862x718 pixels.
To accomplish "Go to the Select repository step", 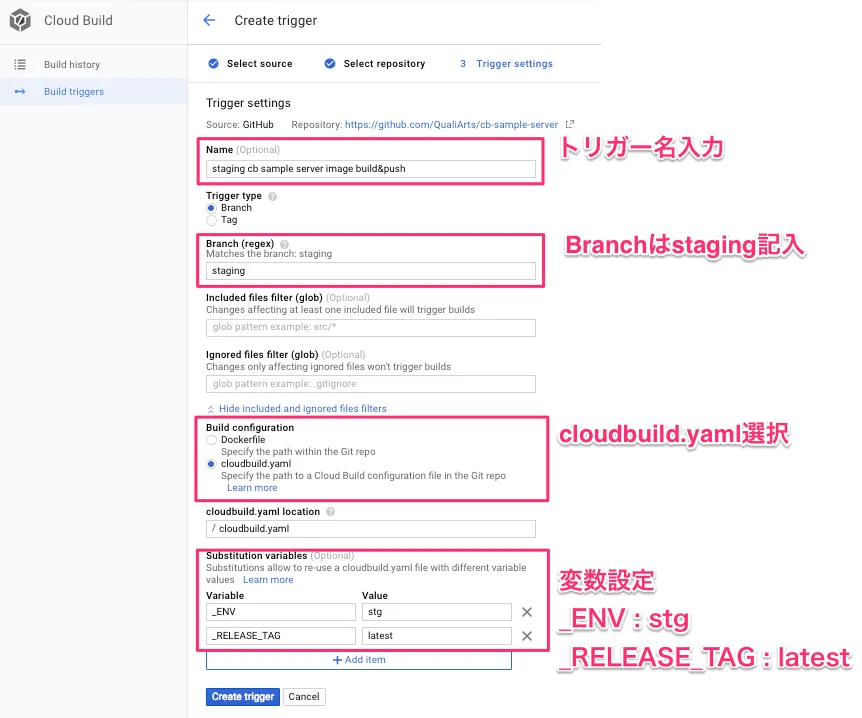I will [383, 64].
